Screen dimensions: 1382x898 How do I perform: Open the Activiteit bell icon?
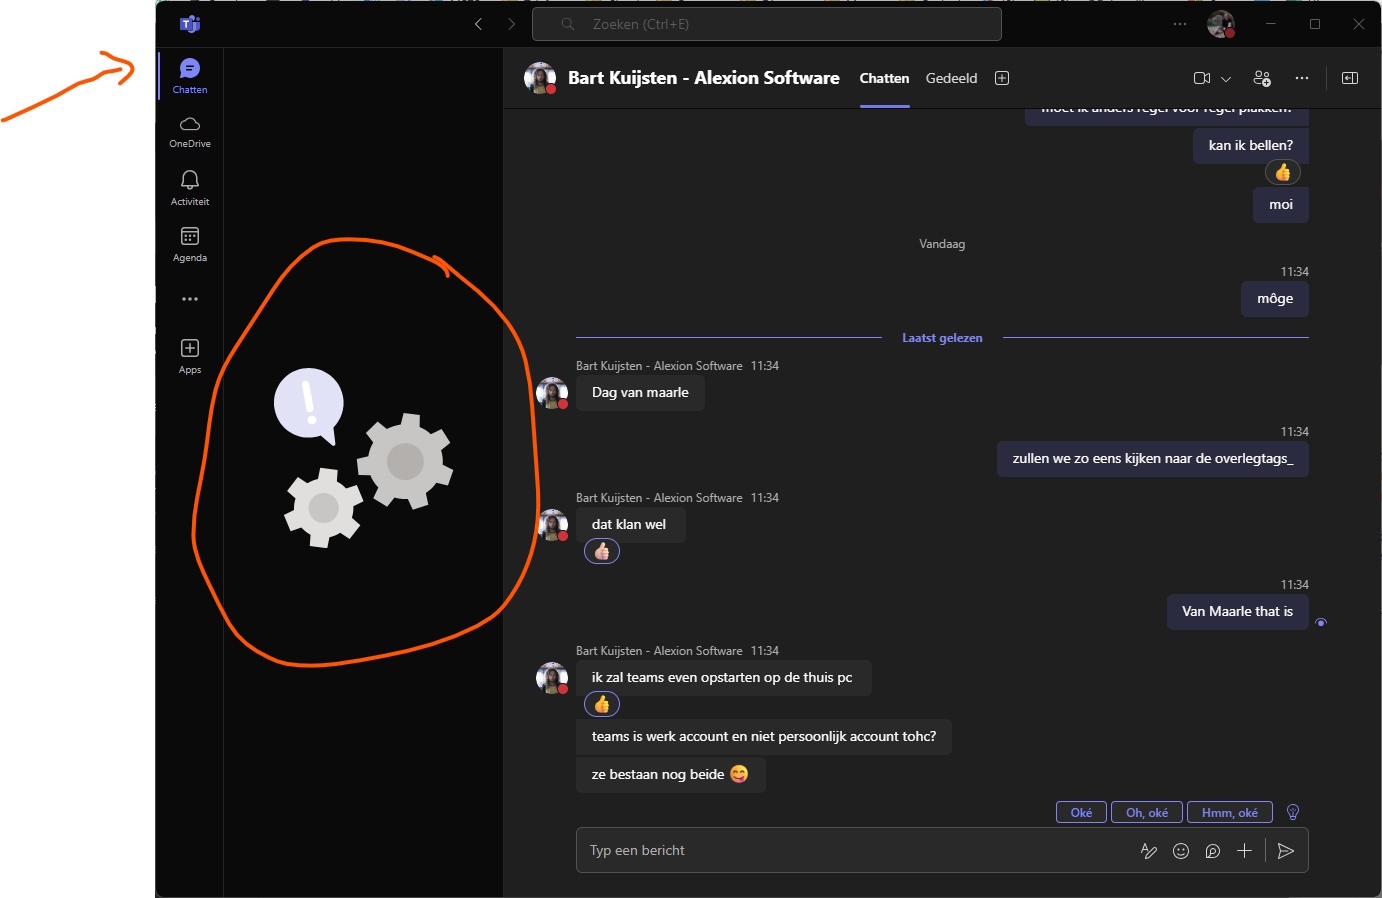[190, 187]
